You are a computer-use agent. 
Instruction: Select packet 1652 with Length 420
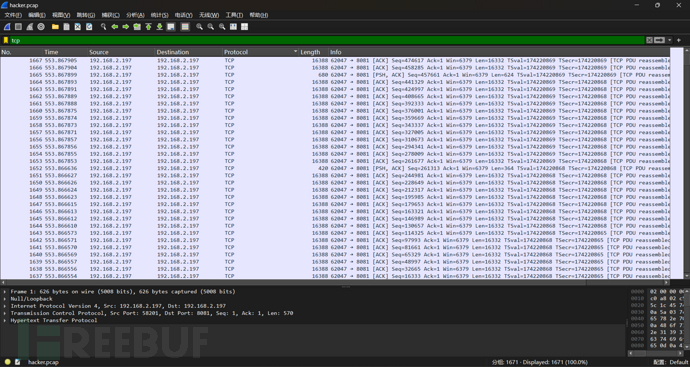[x=335, y=168]
